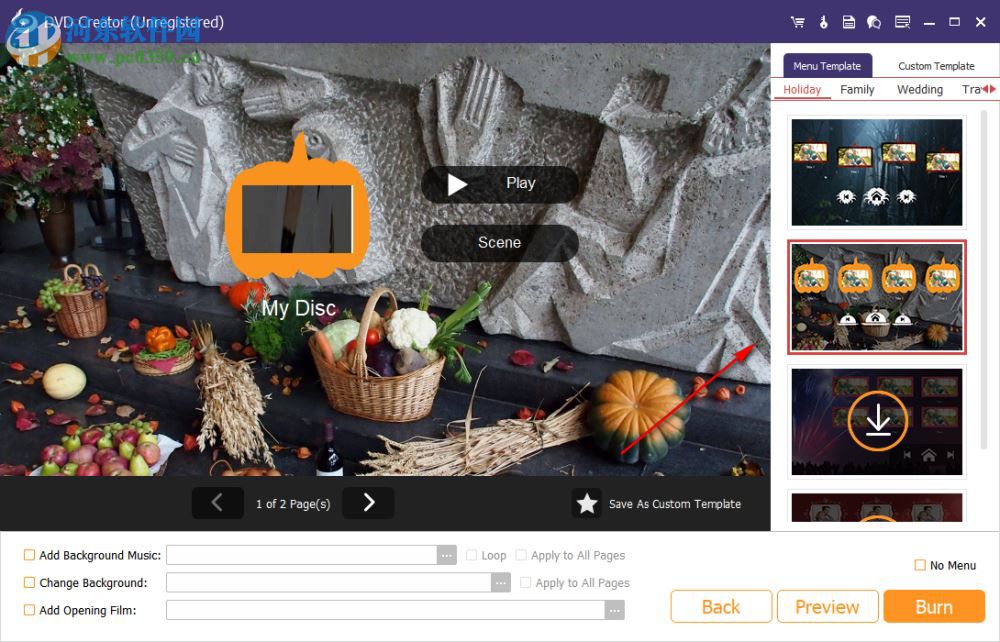This screenshot has width=1000, height=642.
Task: Select the Holiday category
Action: tap(802, 89)
